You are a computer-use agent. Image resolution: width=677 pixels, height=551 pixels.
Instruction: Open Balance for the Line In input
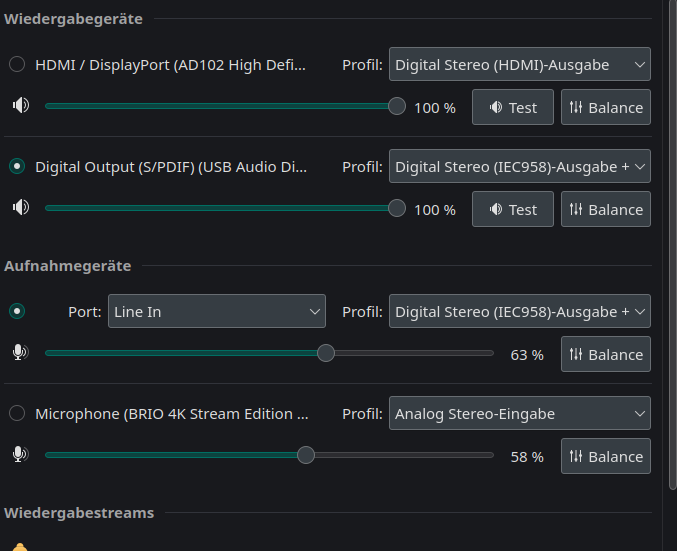[x=606, y=354]
